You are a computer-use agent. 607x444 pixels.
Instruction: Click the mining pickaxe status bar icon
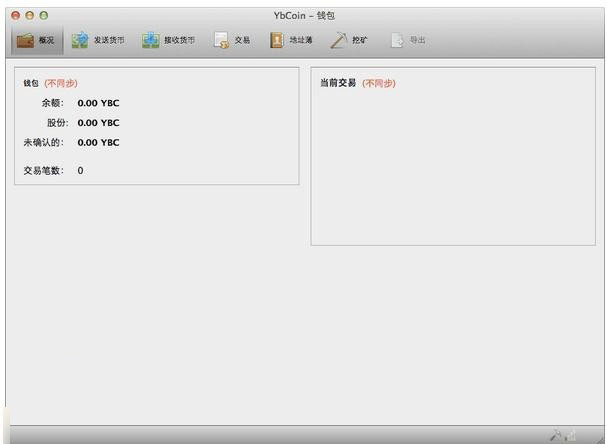coord(556,435)
